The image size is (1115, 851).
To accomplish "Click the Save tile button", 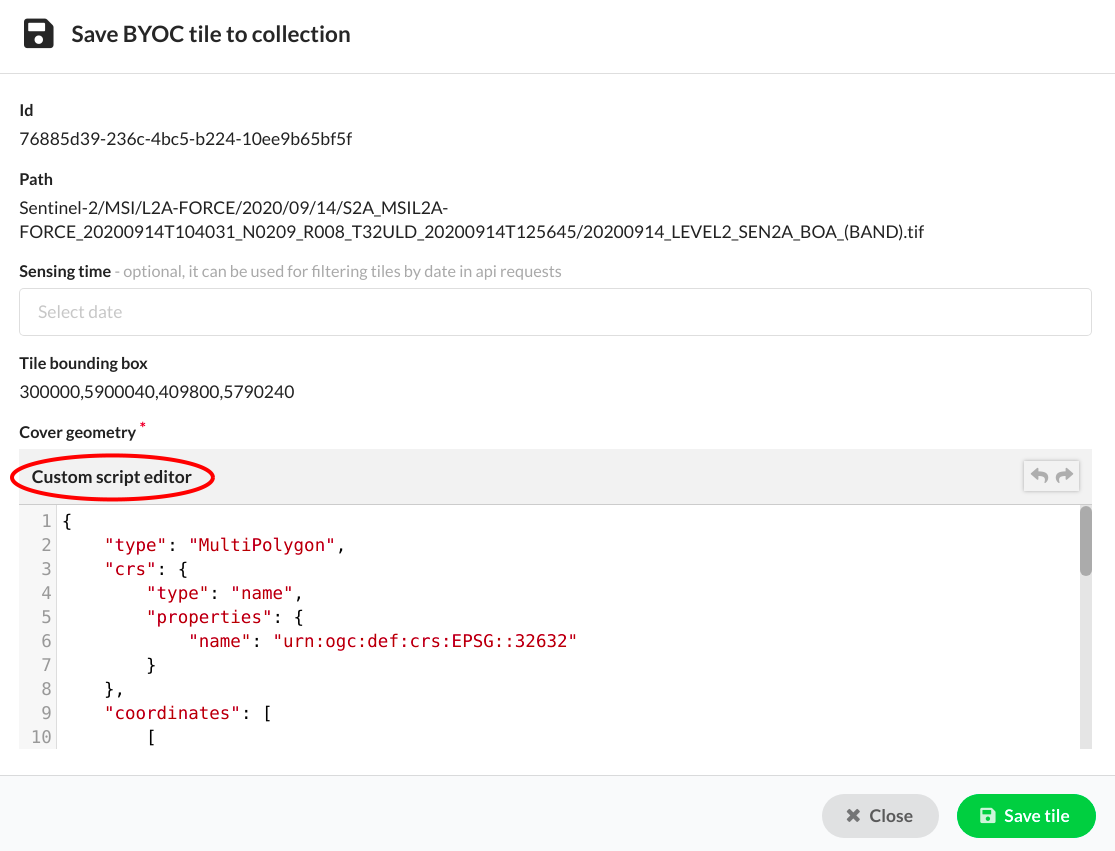I will 1025,815.
